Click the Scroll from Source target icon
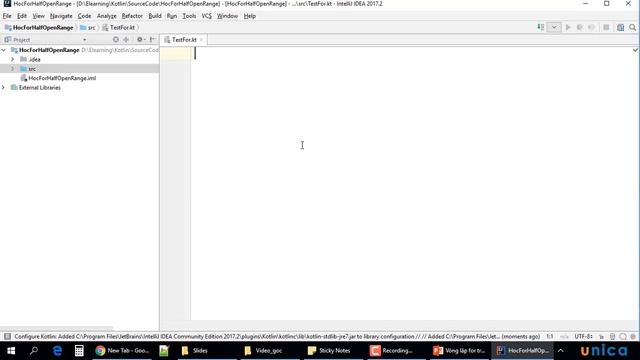Viewport: 640px width, 360px height. coord(116,40)
